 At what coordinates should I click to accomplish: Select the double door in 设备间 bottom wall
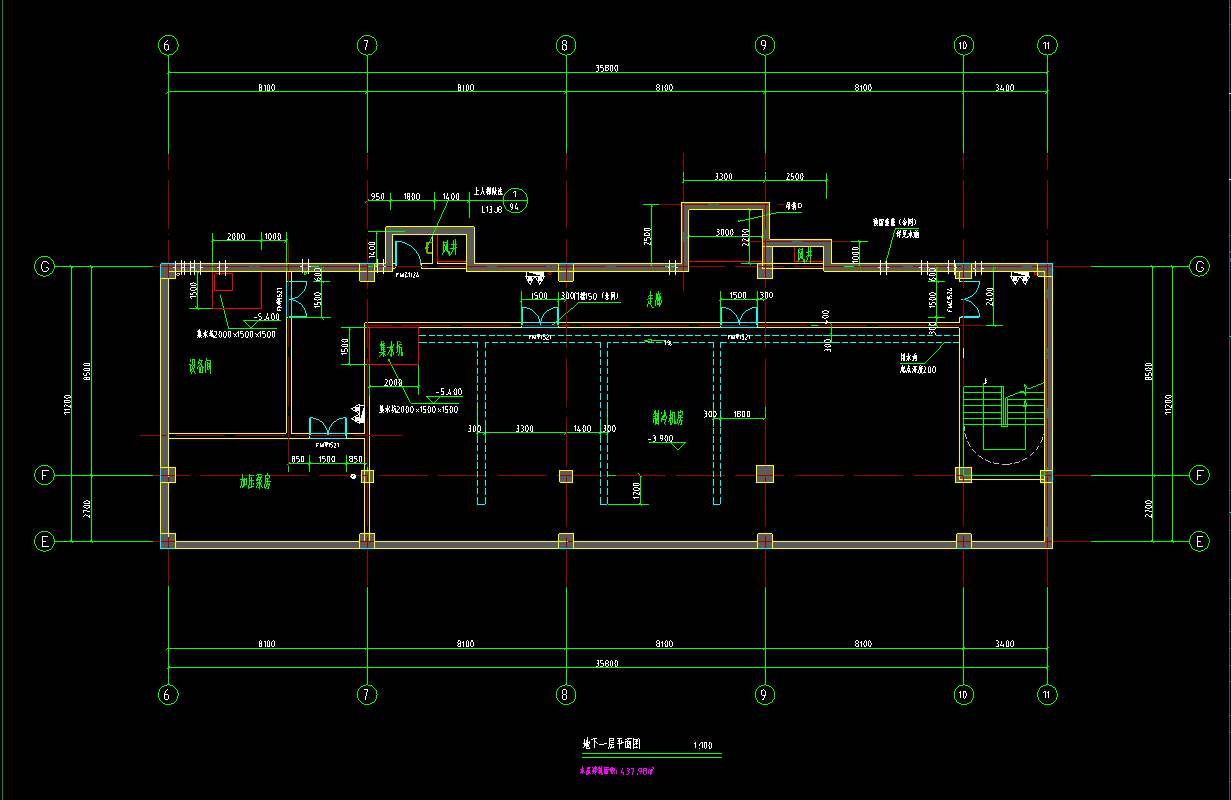tap(327, 427)
